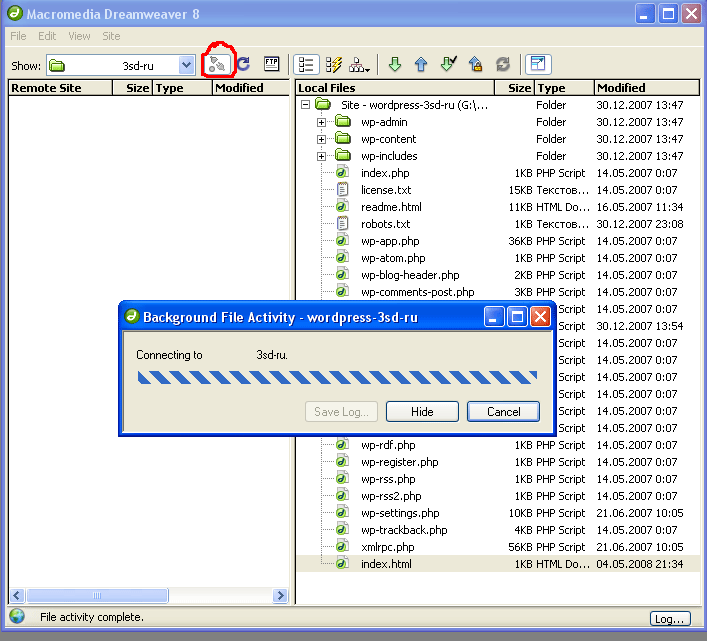Image resolution: width=707 pixels, height=641 pixels.
Task: Click the license.txt document icon
Action: pyautogui.click(x=342, y=189)
